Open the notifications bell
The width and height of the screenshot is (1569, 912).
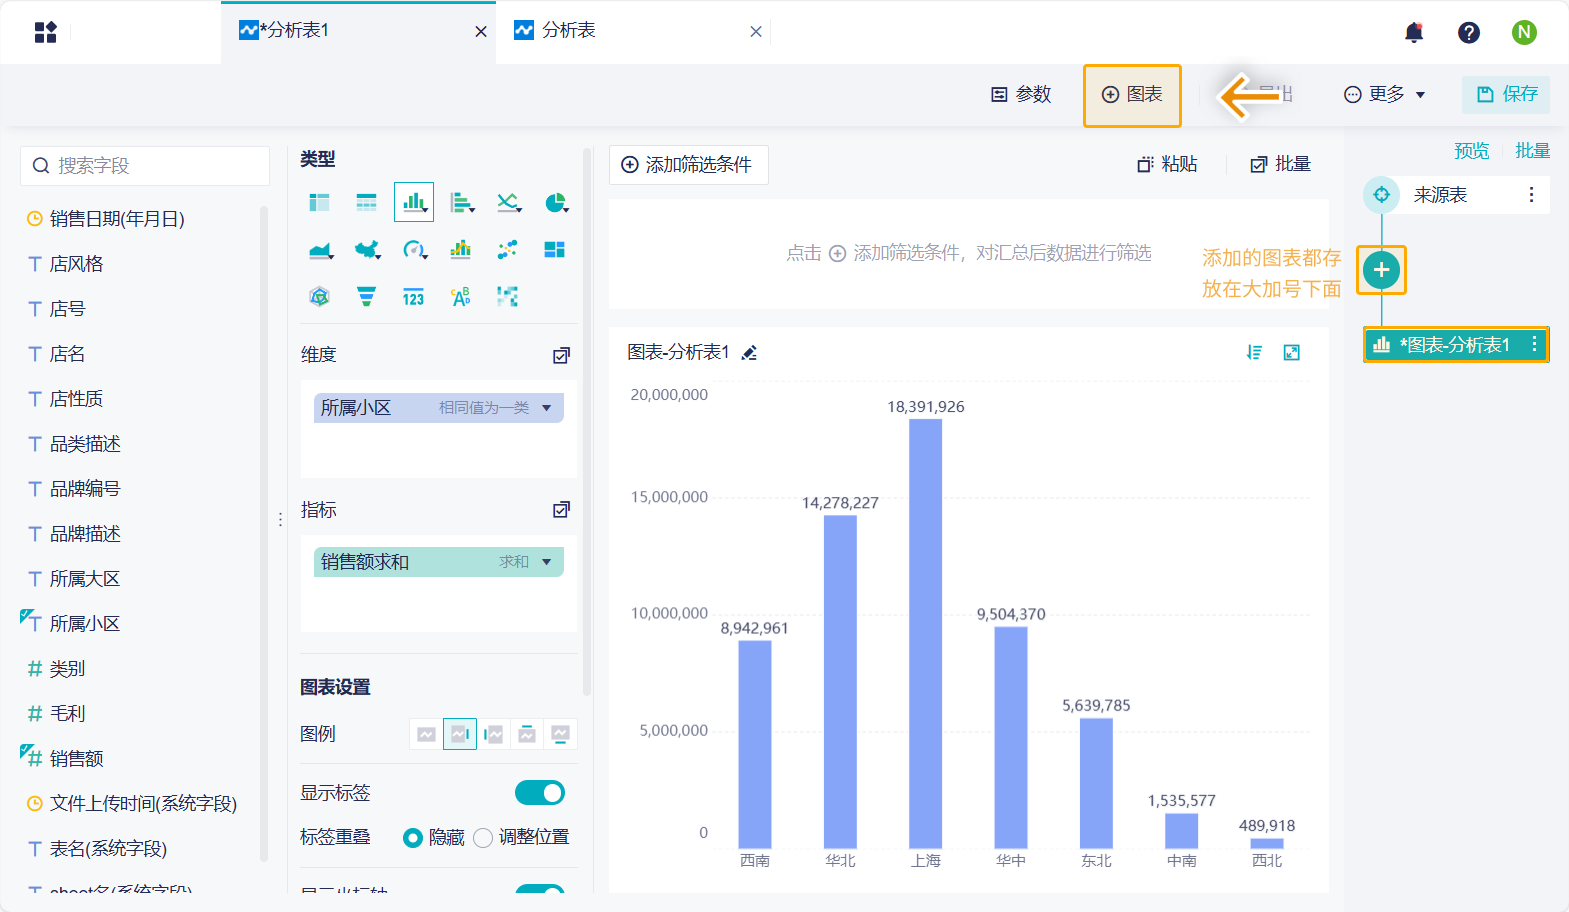click(x=1414, y=32)
